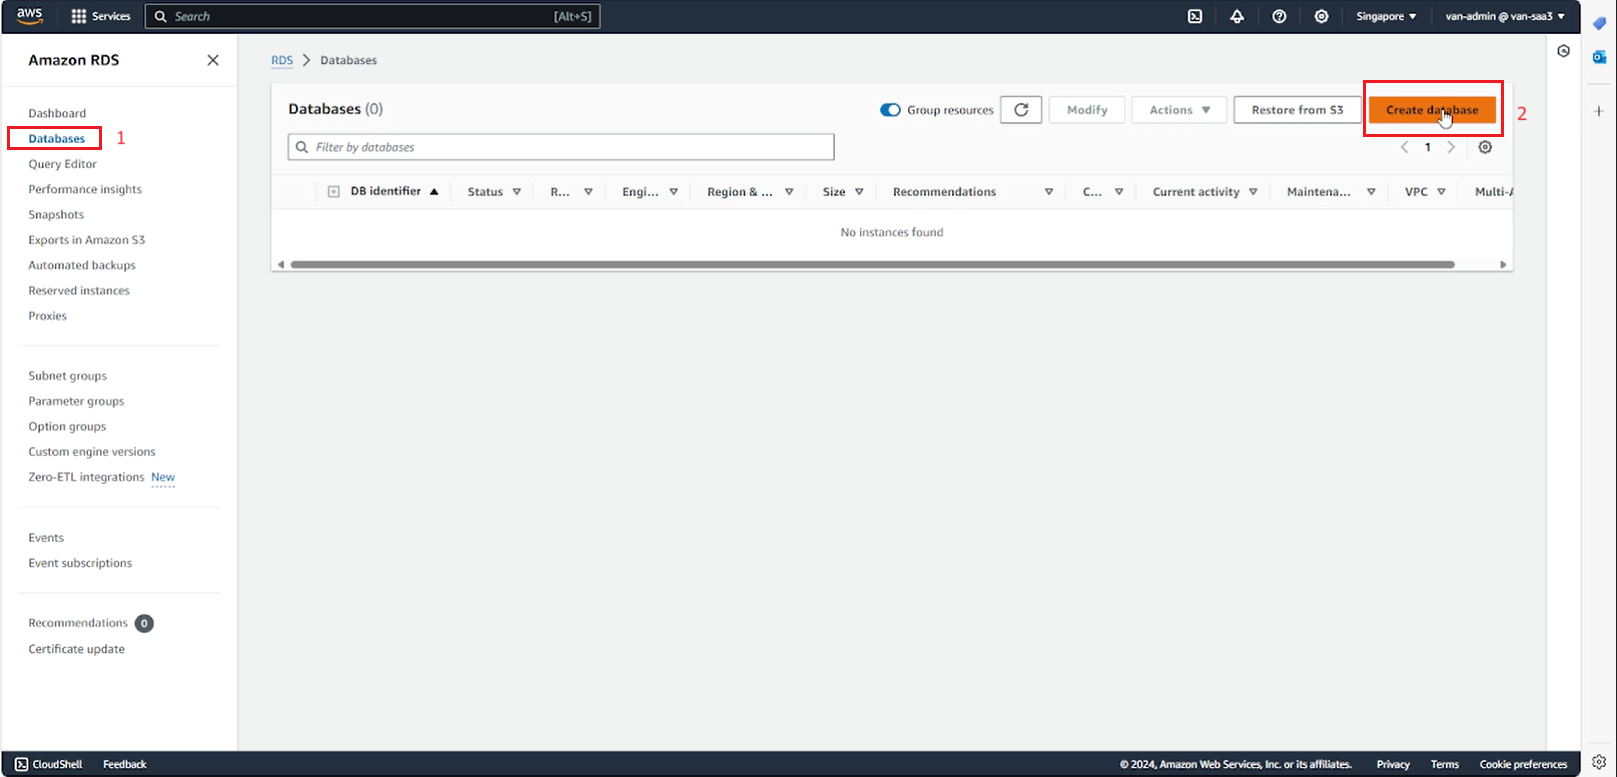
Task: Open the Actions dropdown
Action: tap(1180, 110)
